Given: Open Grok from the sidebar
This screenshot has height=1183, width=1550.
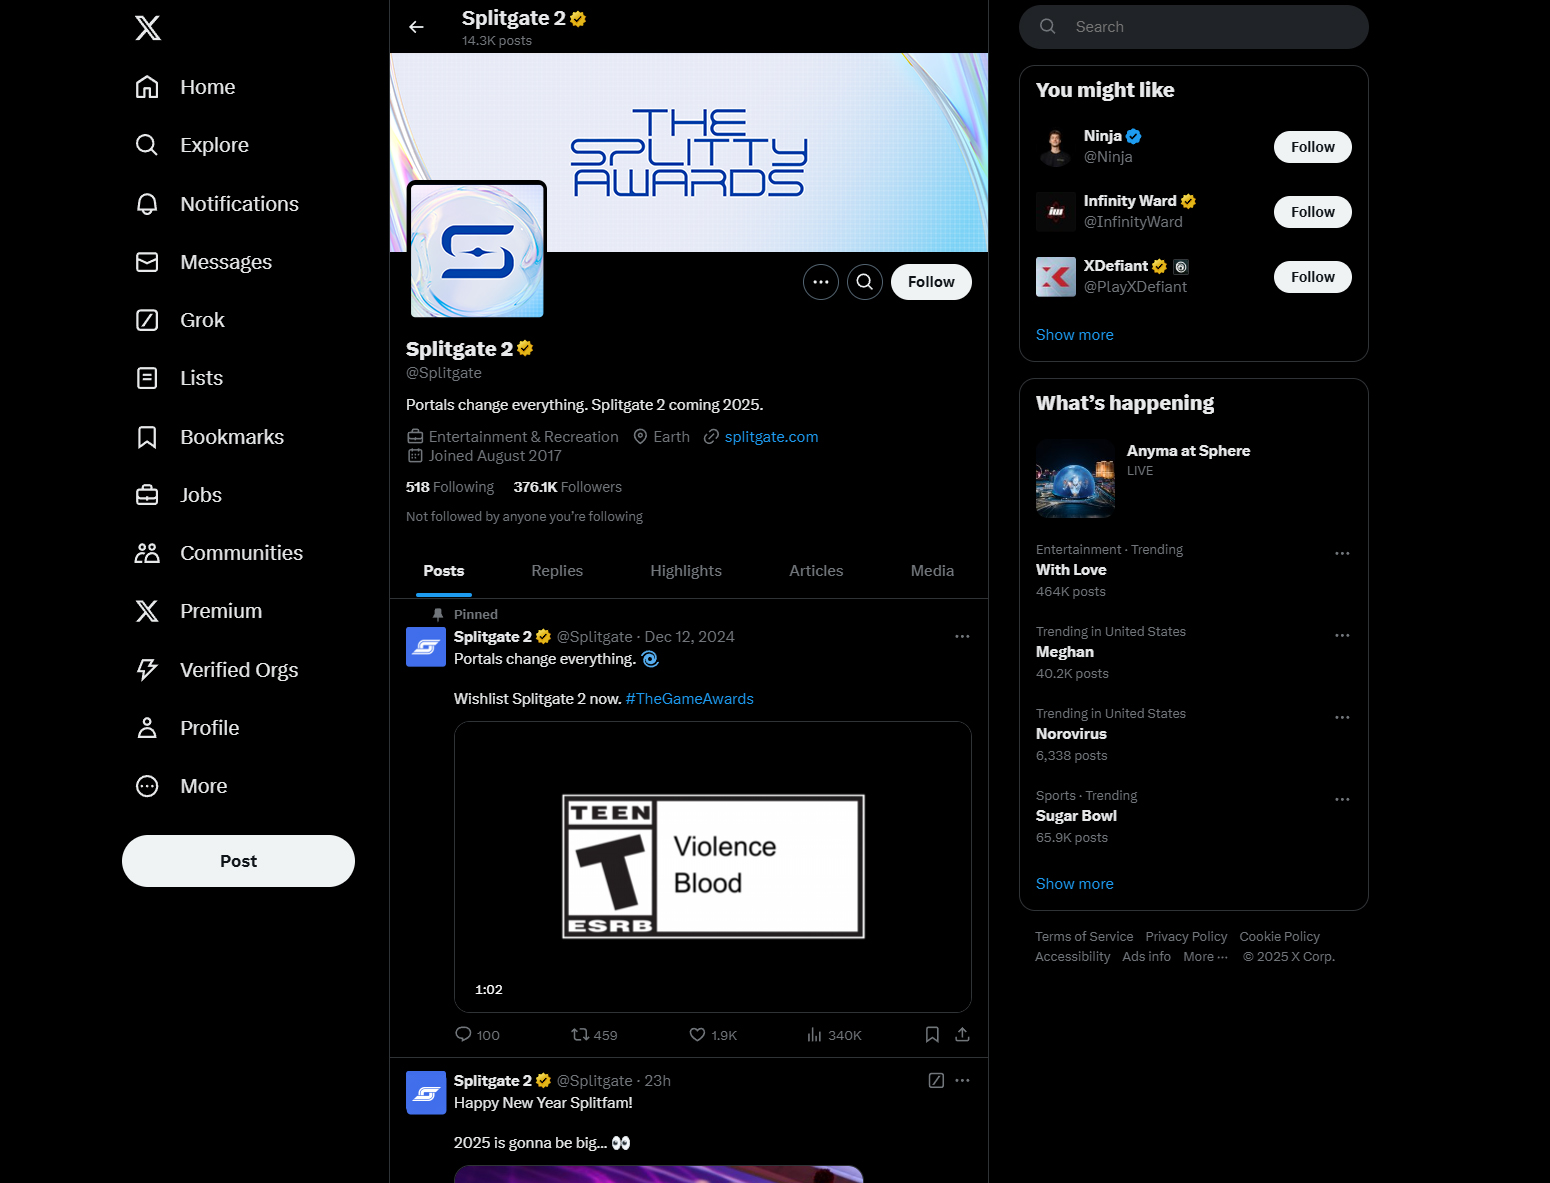Looking at the screenshot, I should coord(180,320).
